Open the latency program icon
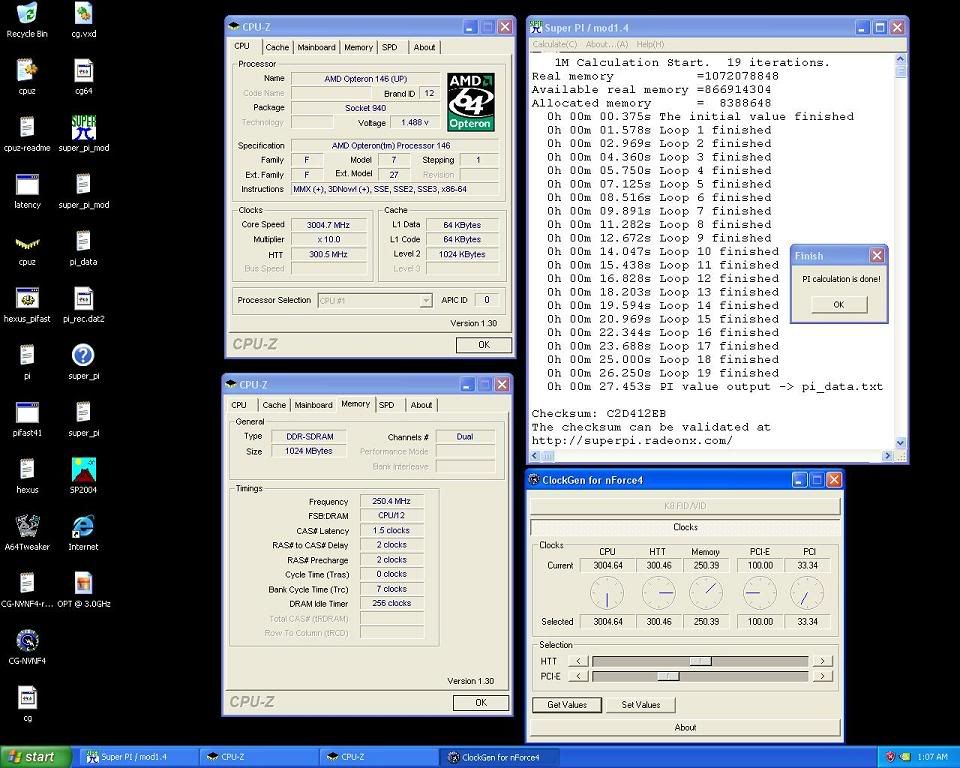This screenshot has height=768, width=960. (x=27, y=184)
